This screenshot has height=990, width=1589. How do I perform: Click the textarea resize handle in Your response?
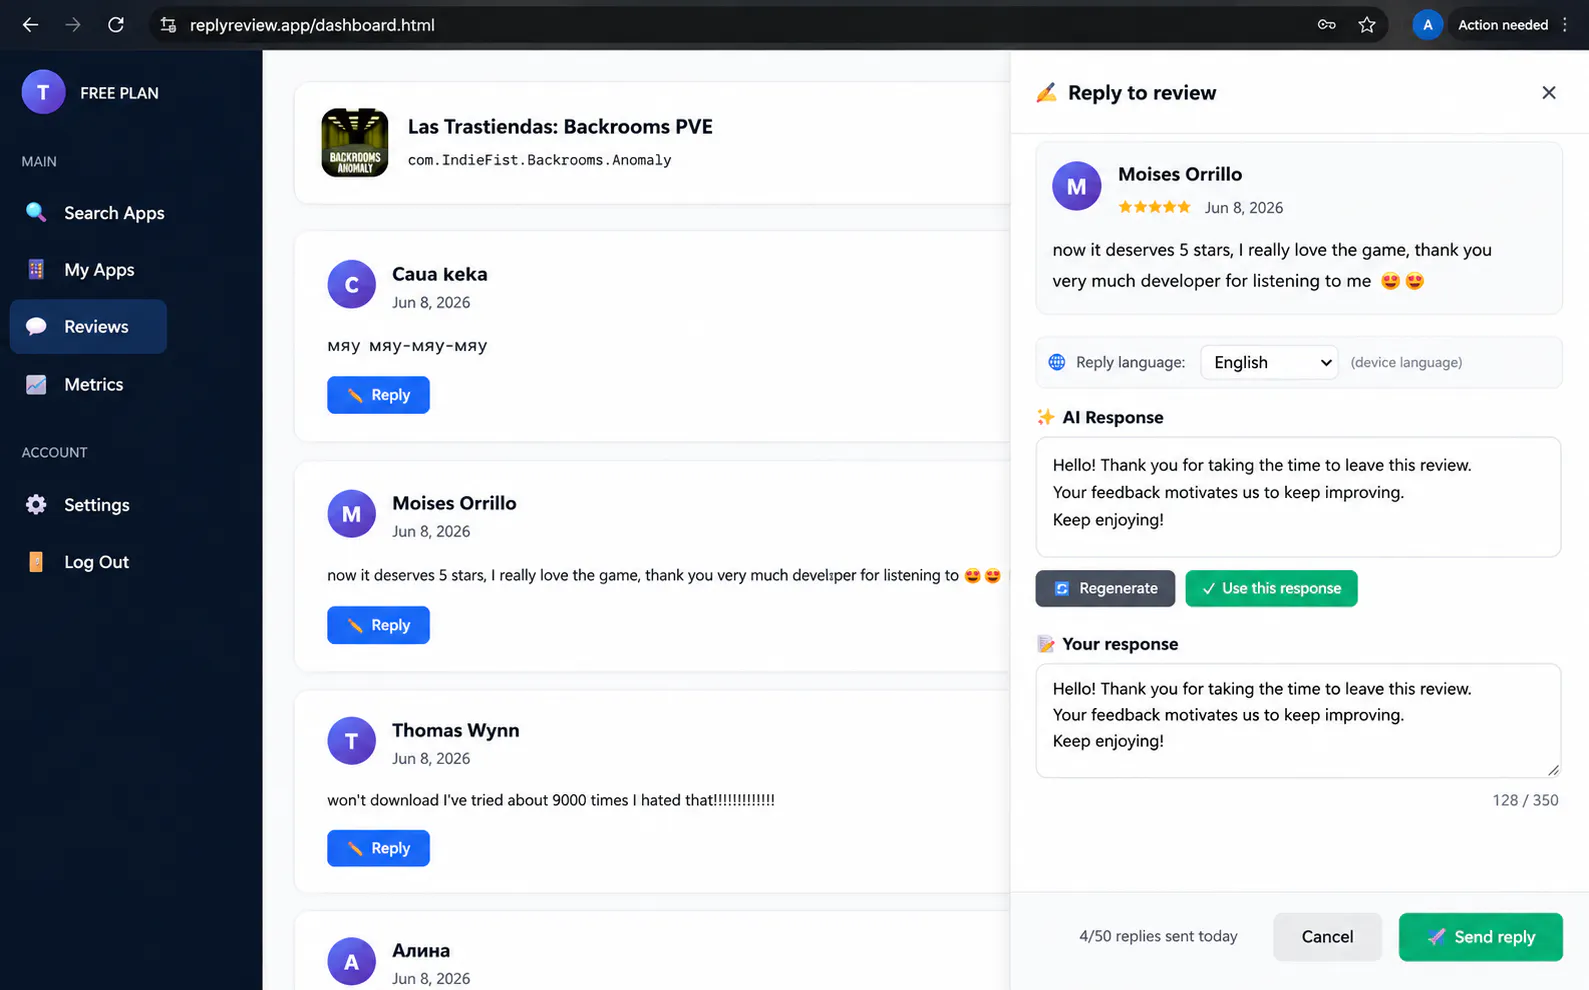coord(1552,769)
